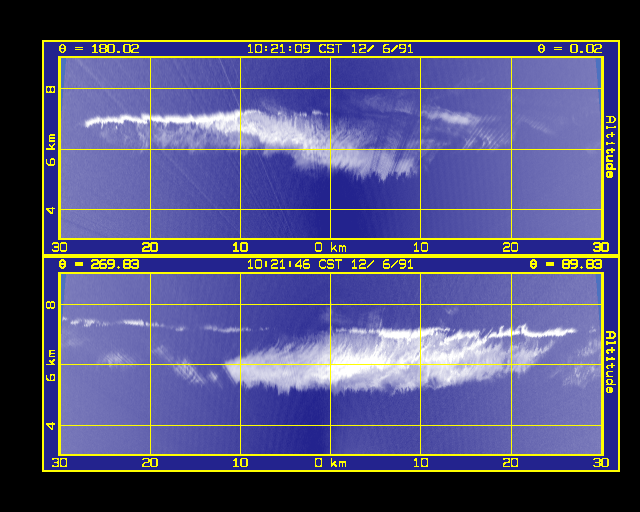Click the "10:21:46 CST 12/ 6/91" timestamp

[x=330, y=264]
